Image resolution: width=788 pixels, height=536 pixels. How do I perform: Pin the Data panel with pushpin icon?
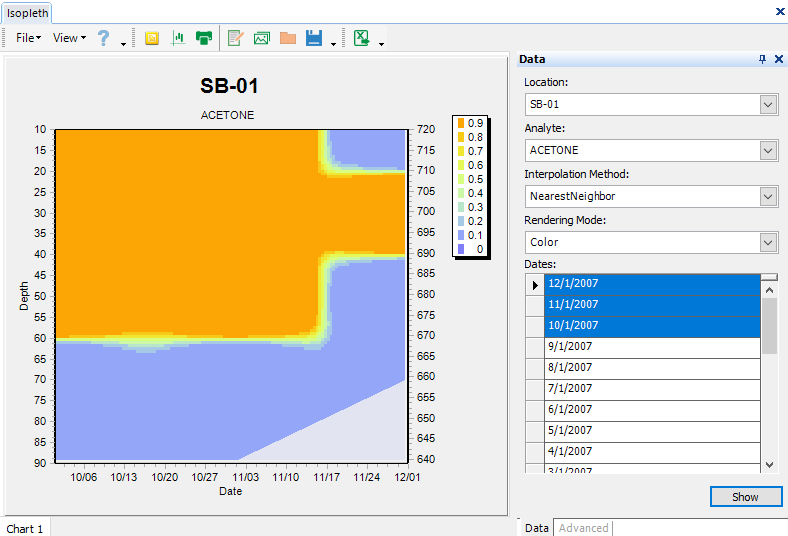point(763,60)
